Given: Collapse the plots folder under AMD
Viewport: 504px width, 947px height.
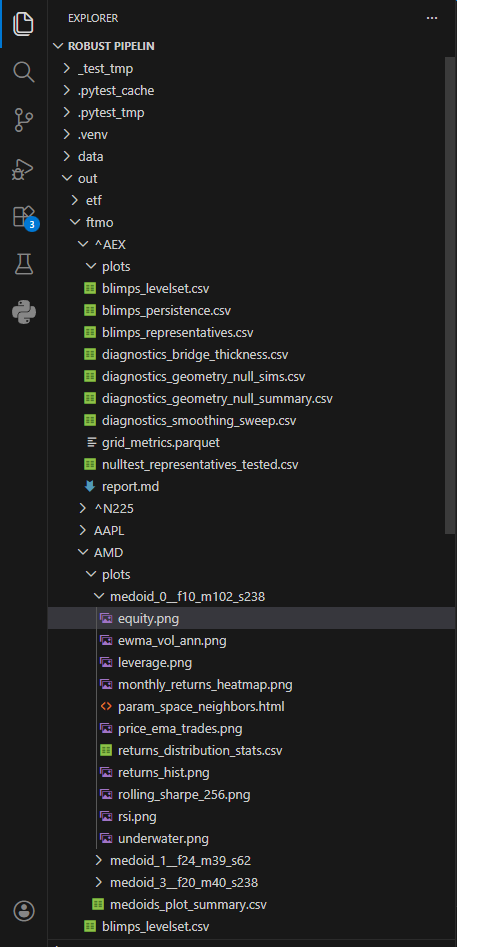Looking at the screenshot, I should pos(91,574).
